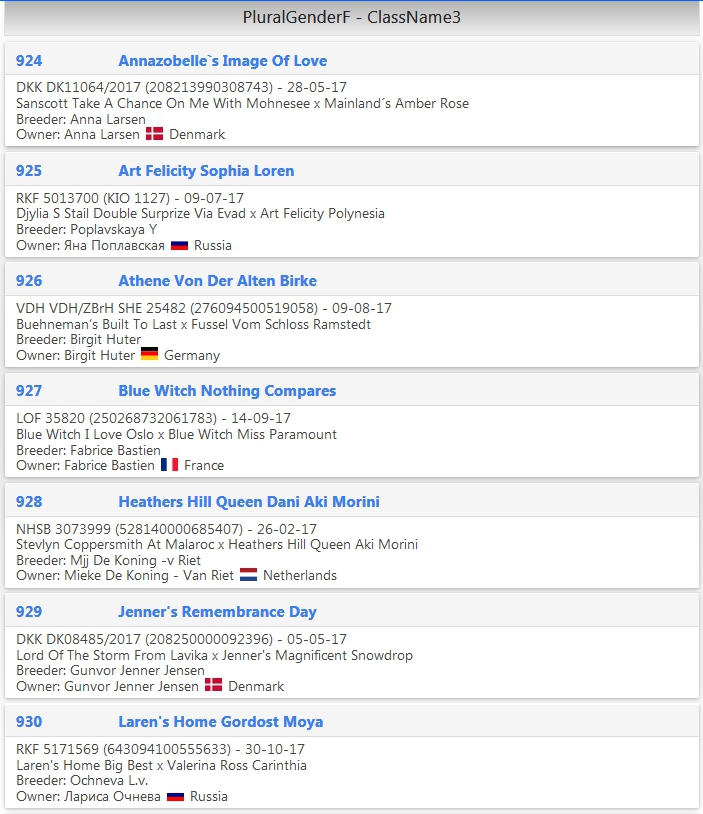Image resolution: width=703 pixels, height=814 pixels.
Task: Open Blue Witch Nothing Compares entry
Action: click(x=227, y=391)
